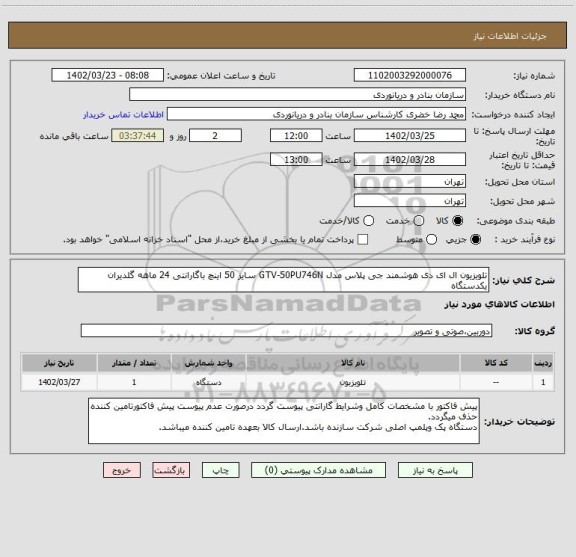
Task: Click the price validity time 13:00 field
Action: click(296, 159)
